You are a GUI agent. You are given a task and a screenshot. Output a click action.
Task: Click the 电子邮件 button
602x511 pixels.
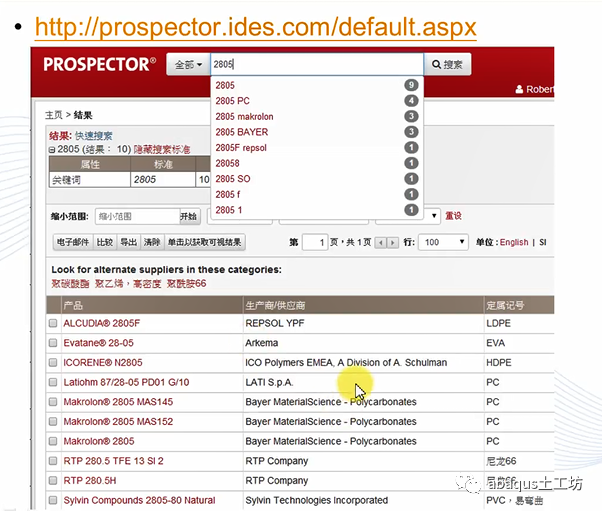pos(73,242)
